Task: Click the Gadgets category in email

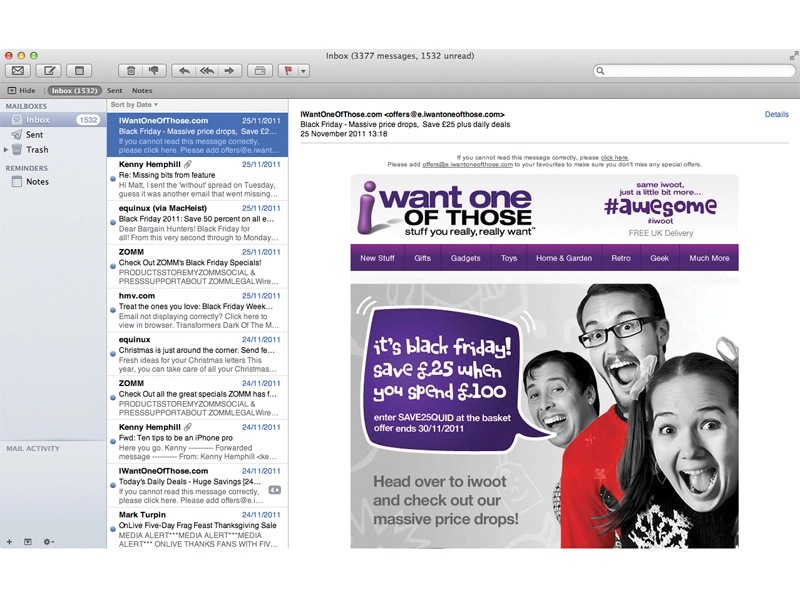Action: 465,258
